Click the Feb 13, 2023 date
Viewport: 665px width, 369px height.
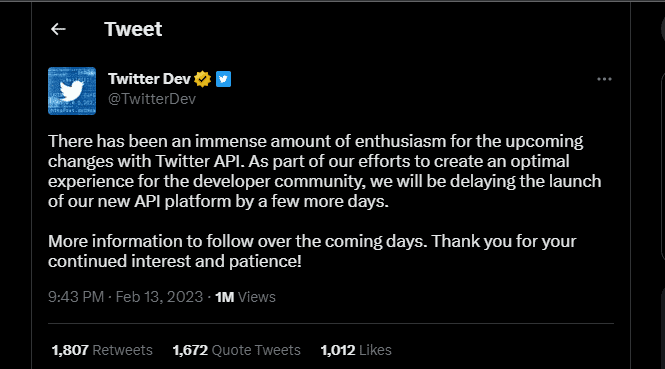coord(159,297)
